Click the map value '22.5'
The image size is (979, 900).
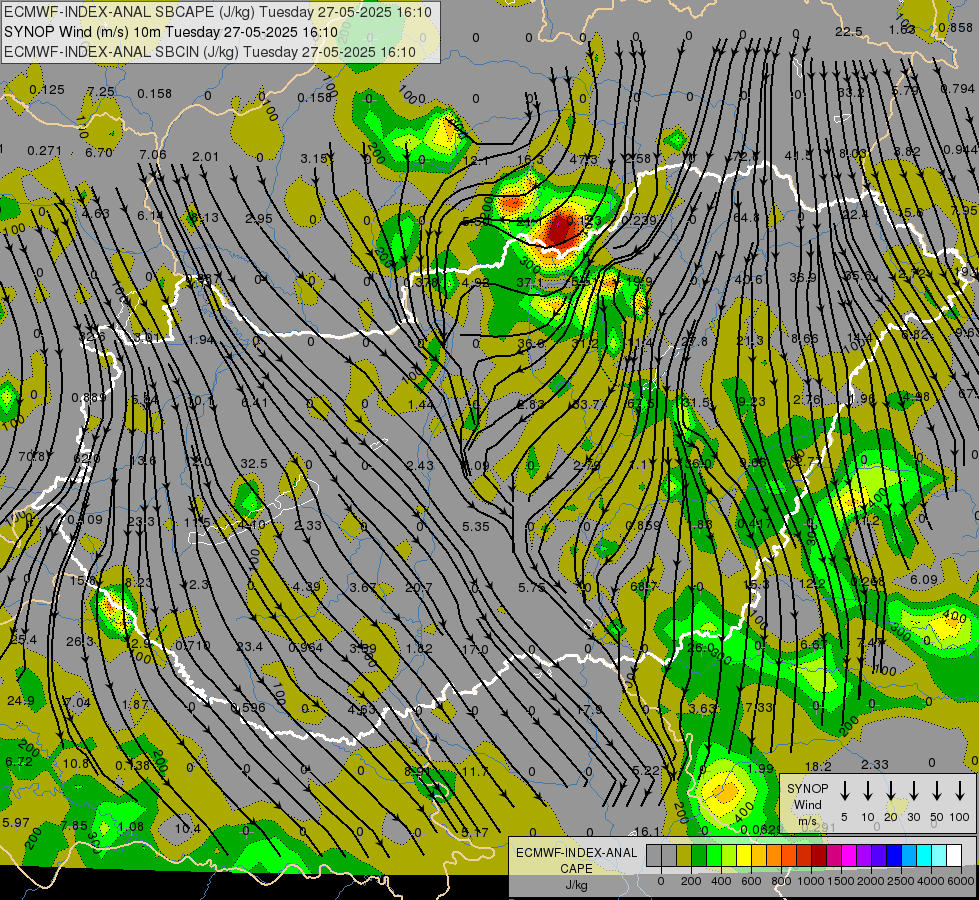(849, 32)
